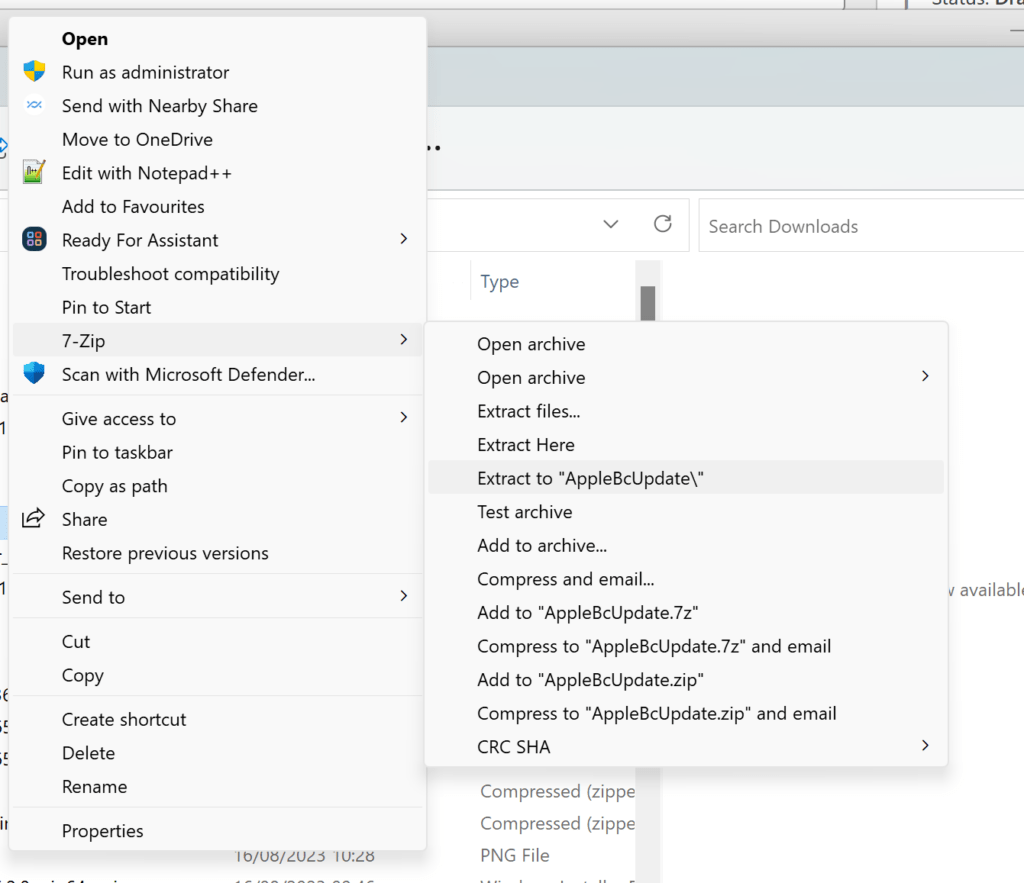Choose Troubleshoot compatibility
The height and width of the screenshot is (883, 1024).
point(217,274)
